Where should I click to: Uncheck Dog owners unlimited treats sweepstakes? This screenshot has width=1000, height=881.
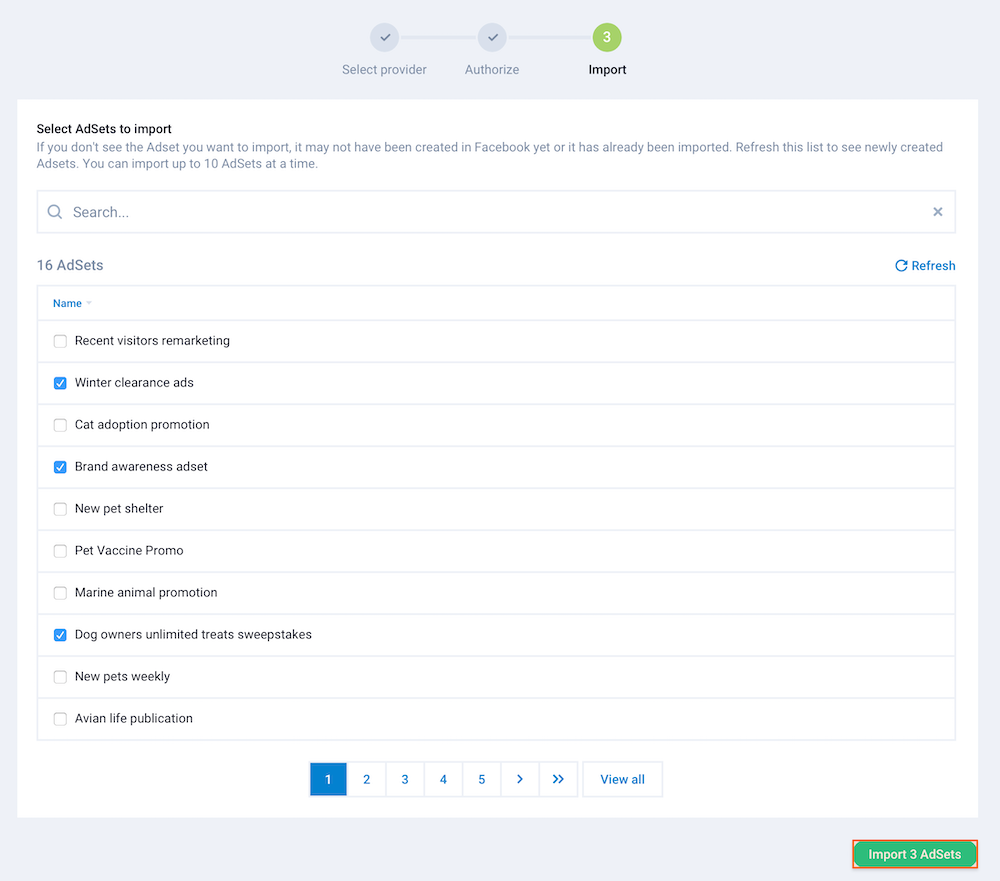60,635
